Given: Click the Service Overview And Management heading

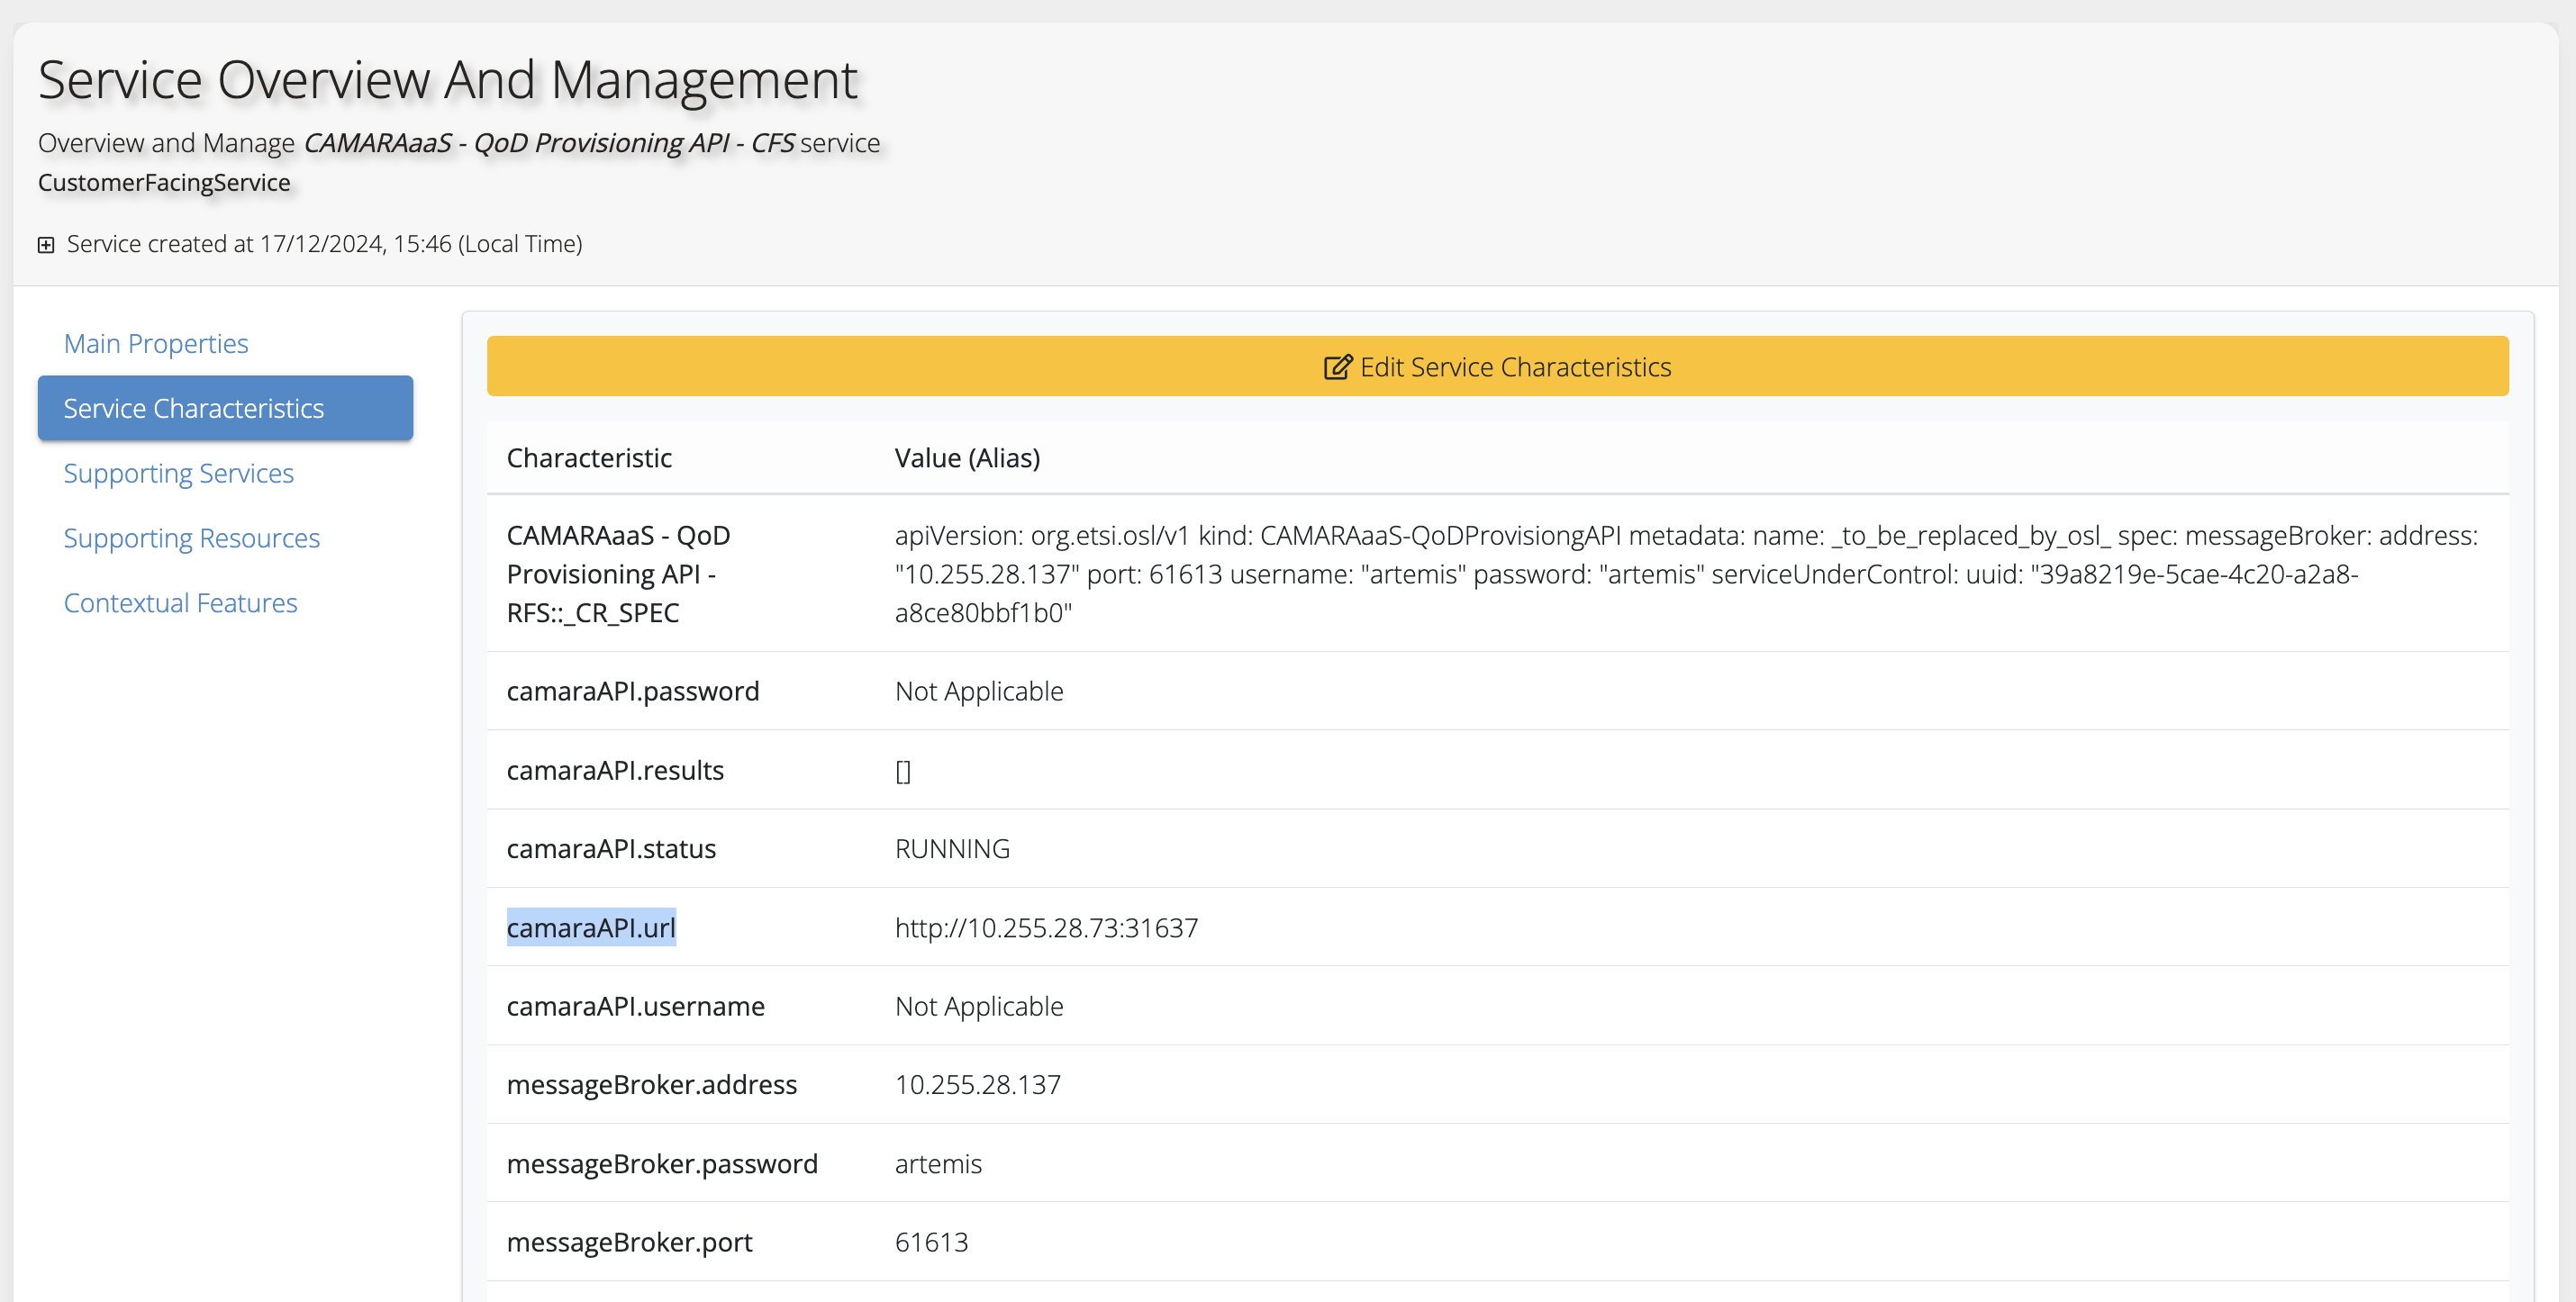Looking at the screenshot, I should coord(447,80).
